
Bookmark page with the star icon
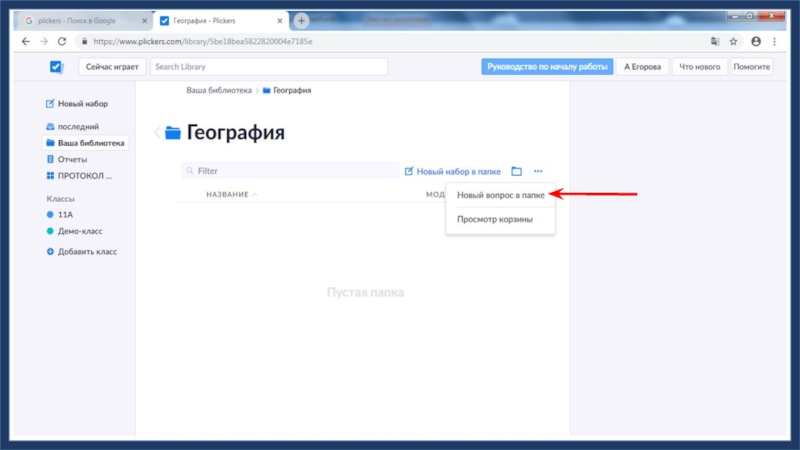tap(733, 41)
